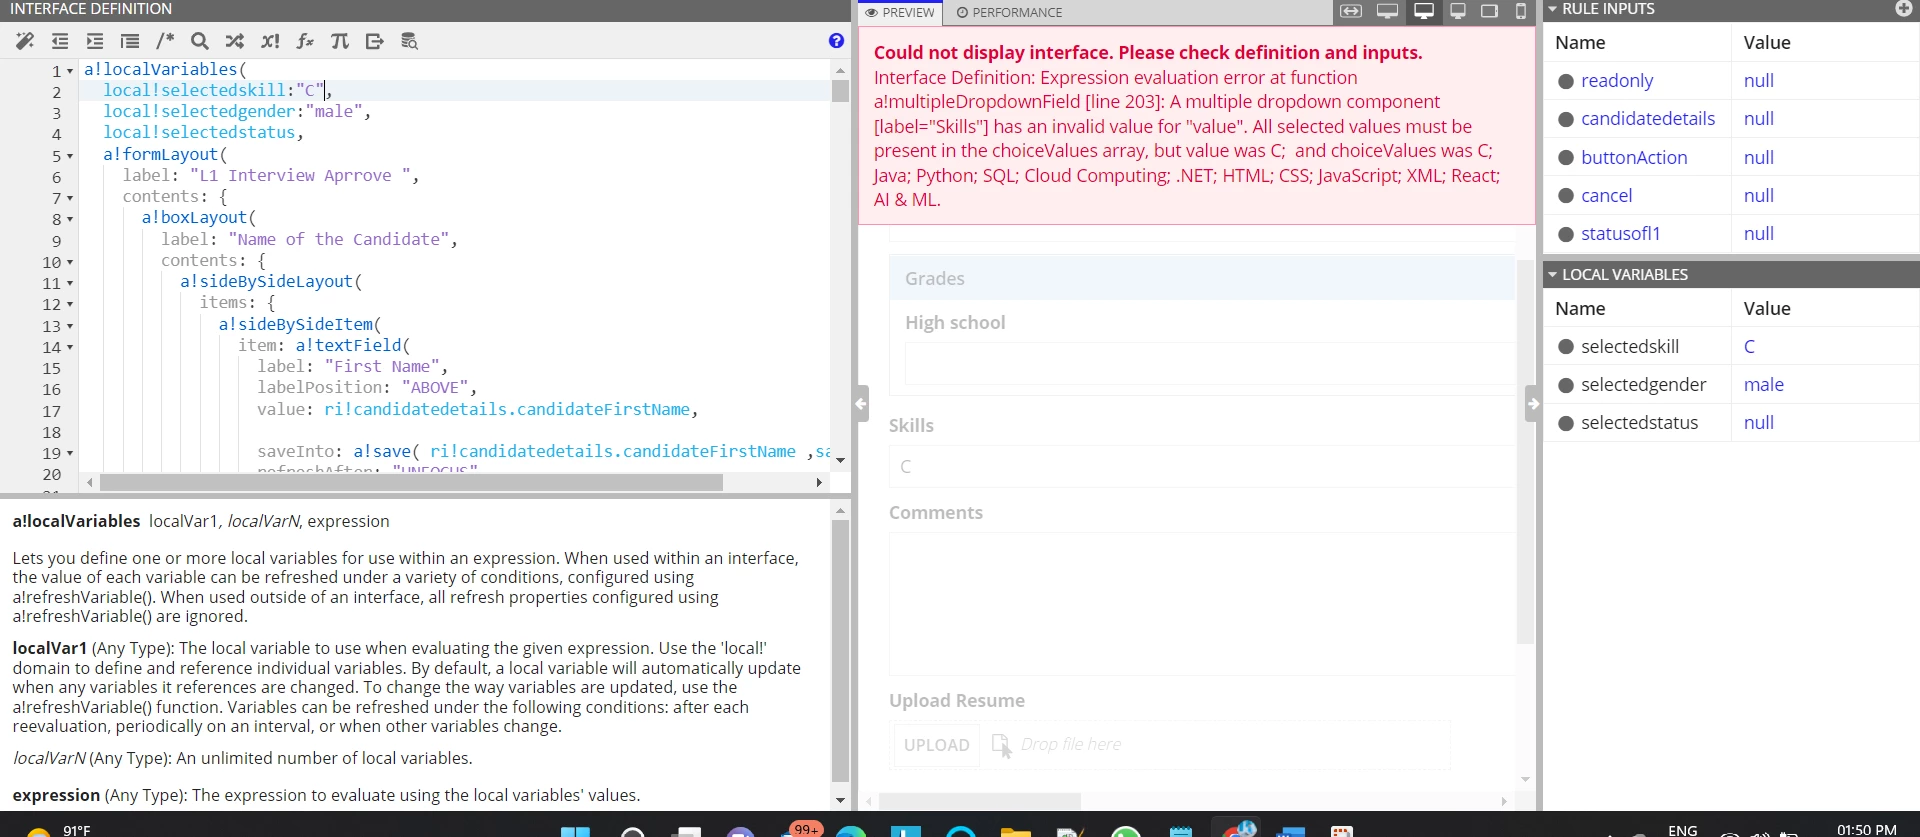Click the selectedskill local variable name
Image resolution: width=1920 pixels, height=837 pixels.
tap(1630, 347)
